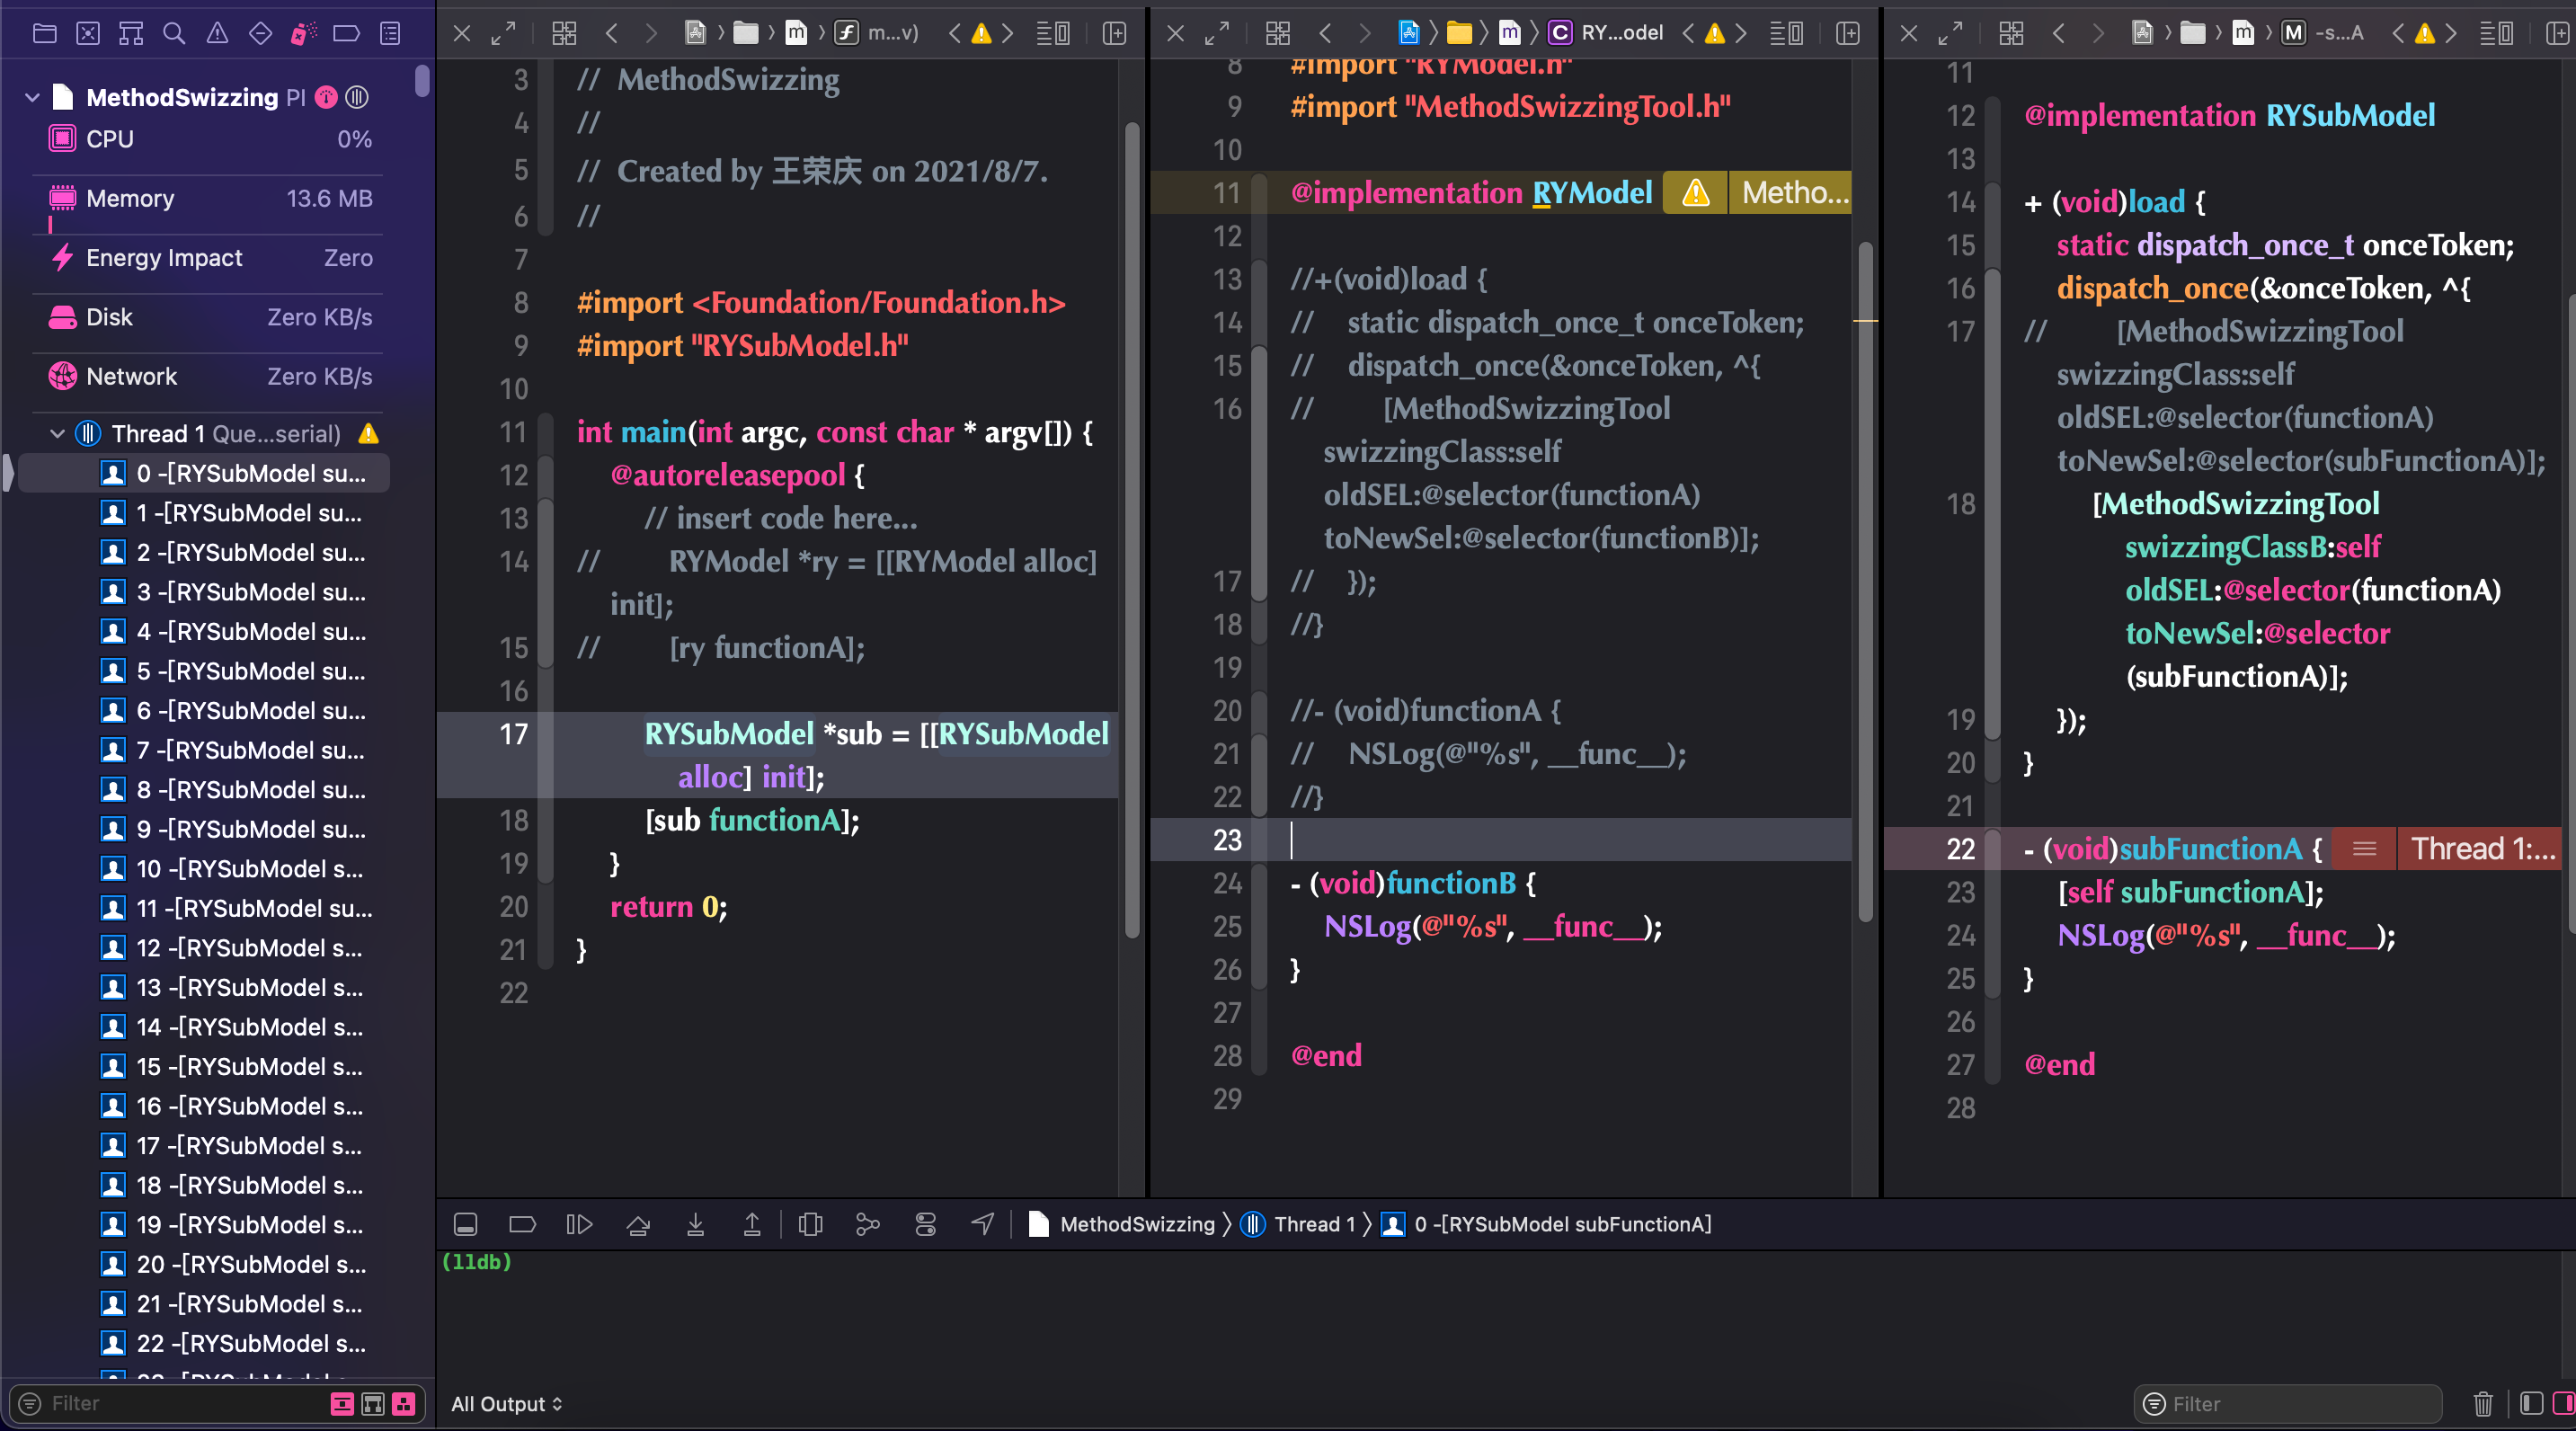Open the Find navigator magnifier icon
2576x1431 pixels.
174,34
